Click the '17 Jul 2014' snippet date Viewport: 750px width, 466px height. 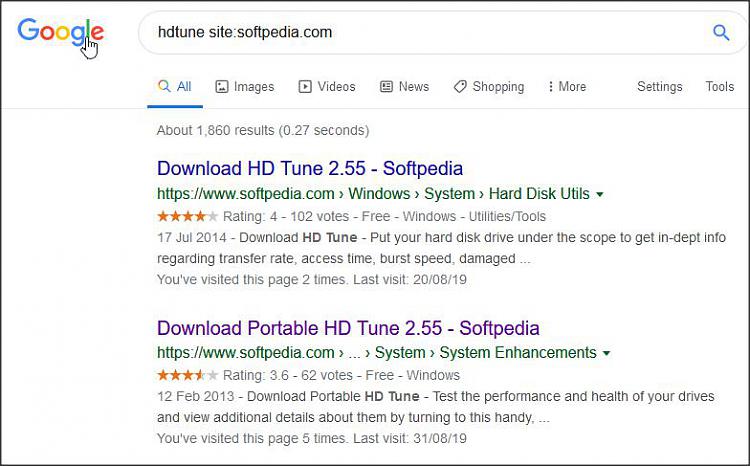pos(192,237)
